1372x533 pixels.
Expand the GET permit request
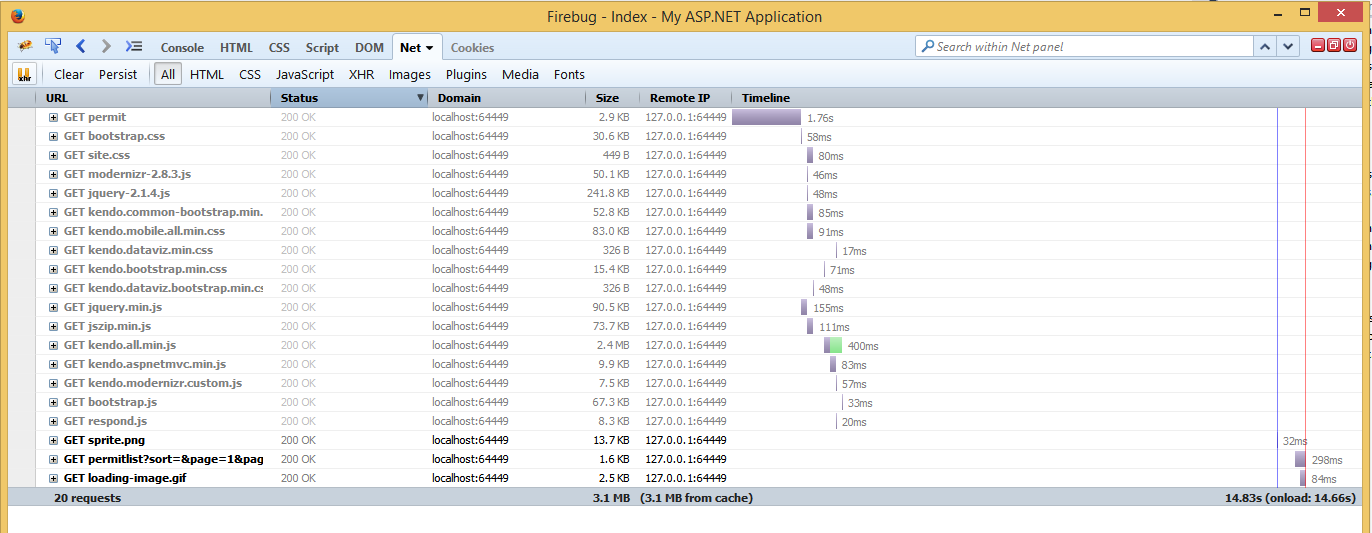tap(53, 117)
